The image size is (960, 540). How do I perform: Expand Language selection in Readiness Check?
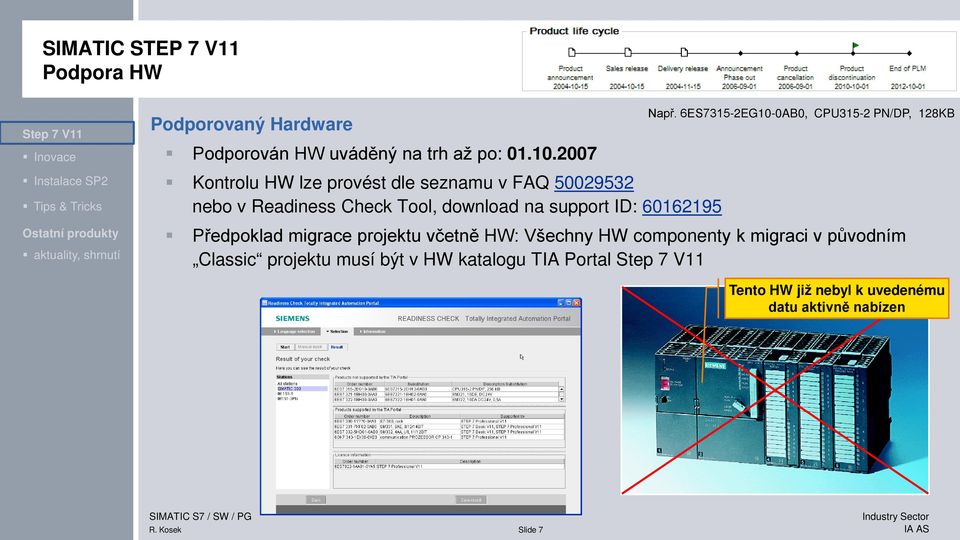(x=294, y=331)
